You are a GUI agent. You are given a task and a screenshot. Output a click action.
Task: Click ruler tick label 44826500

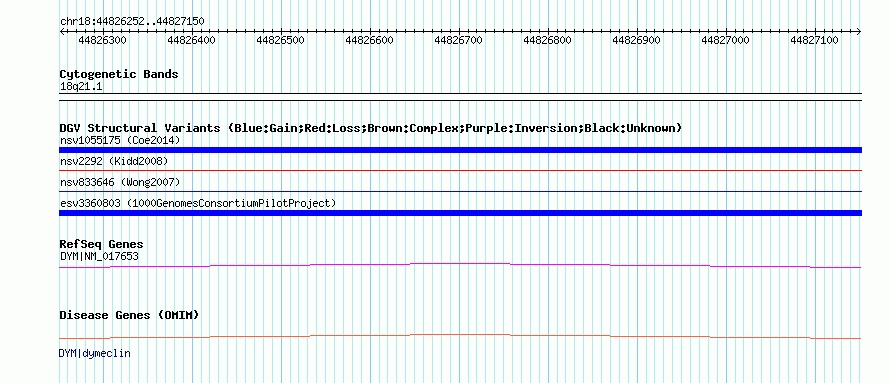pyautogui.click(x=280, y=40)
